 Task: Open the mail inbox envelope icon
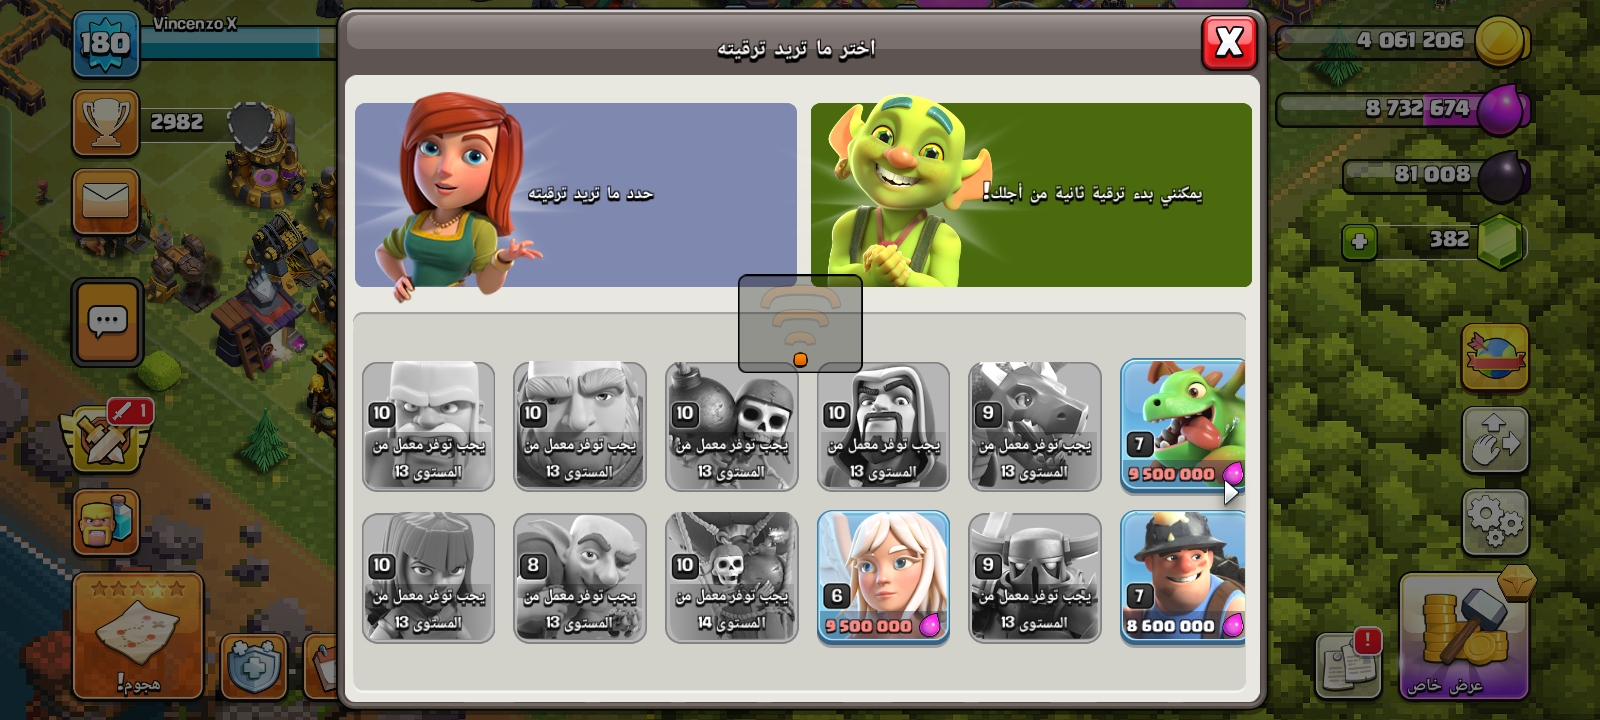coord(105,201)
